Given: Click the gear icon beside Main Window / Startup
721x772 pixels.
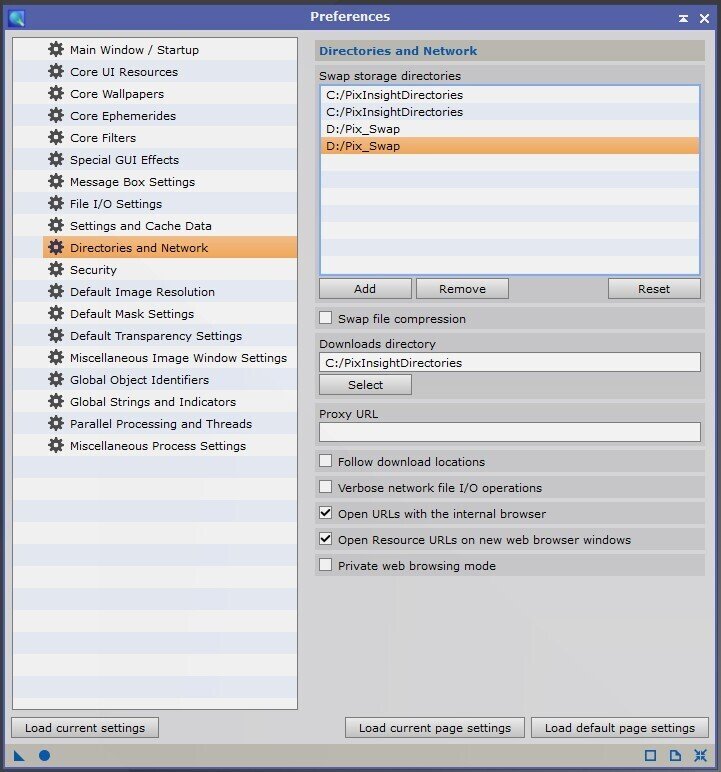Looking at the screenshot, I should click(56, 49).
